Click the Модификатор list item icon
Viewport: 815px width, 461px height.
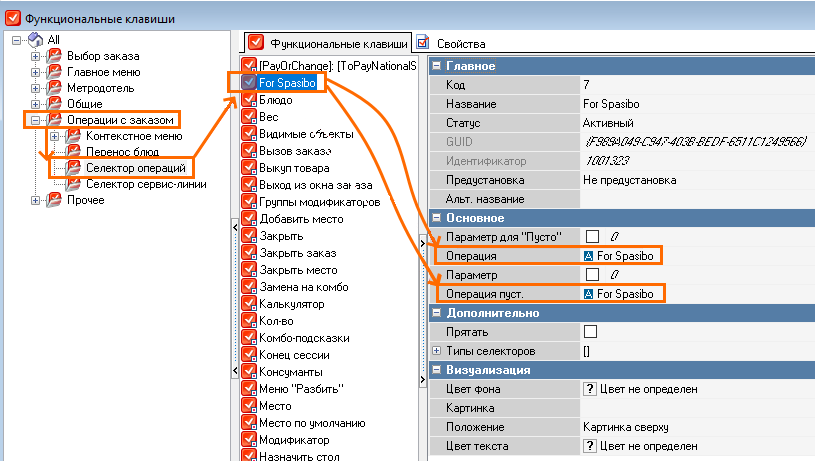tap(249, 439)
